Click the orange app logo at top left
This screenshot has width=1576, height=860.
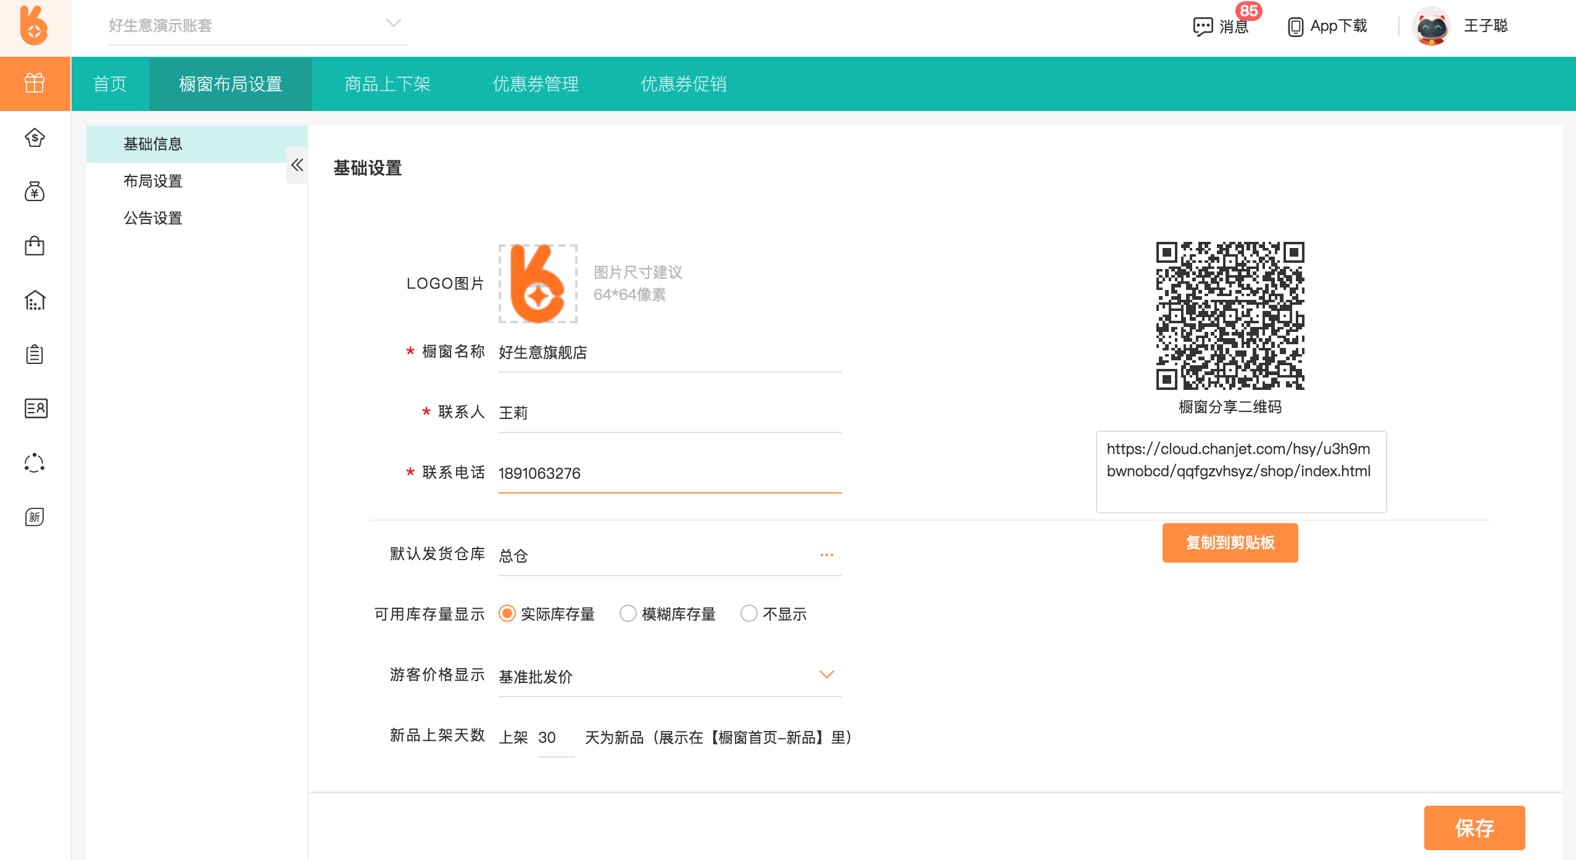click(x=35, y=25)
